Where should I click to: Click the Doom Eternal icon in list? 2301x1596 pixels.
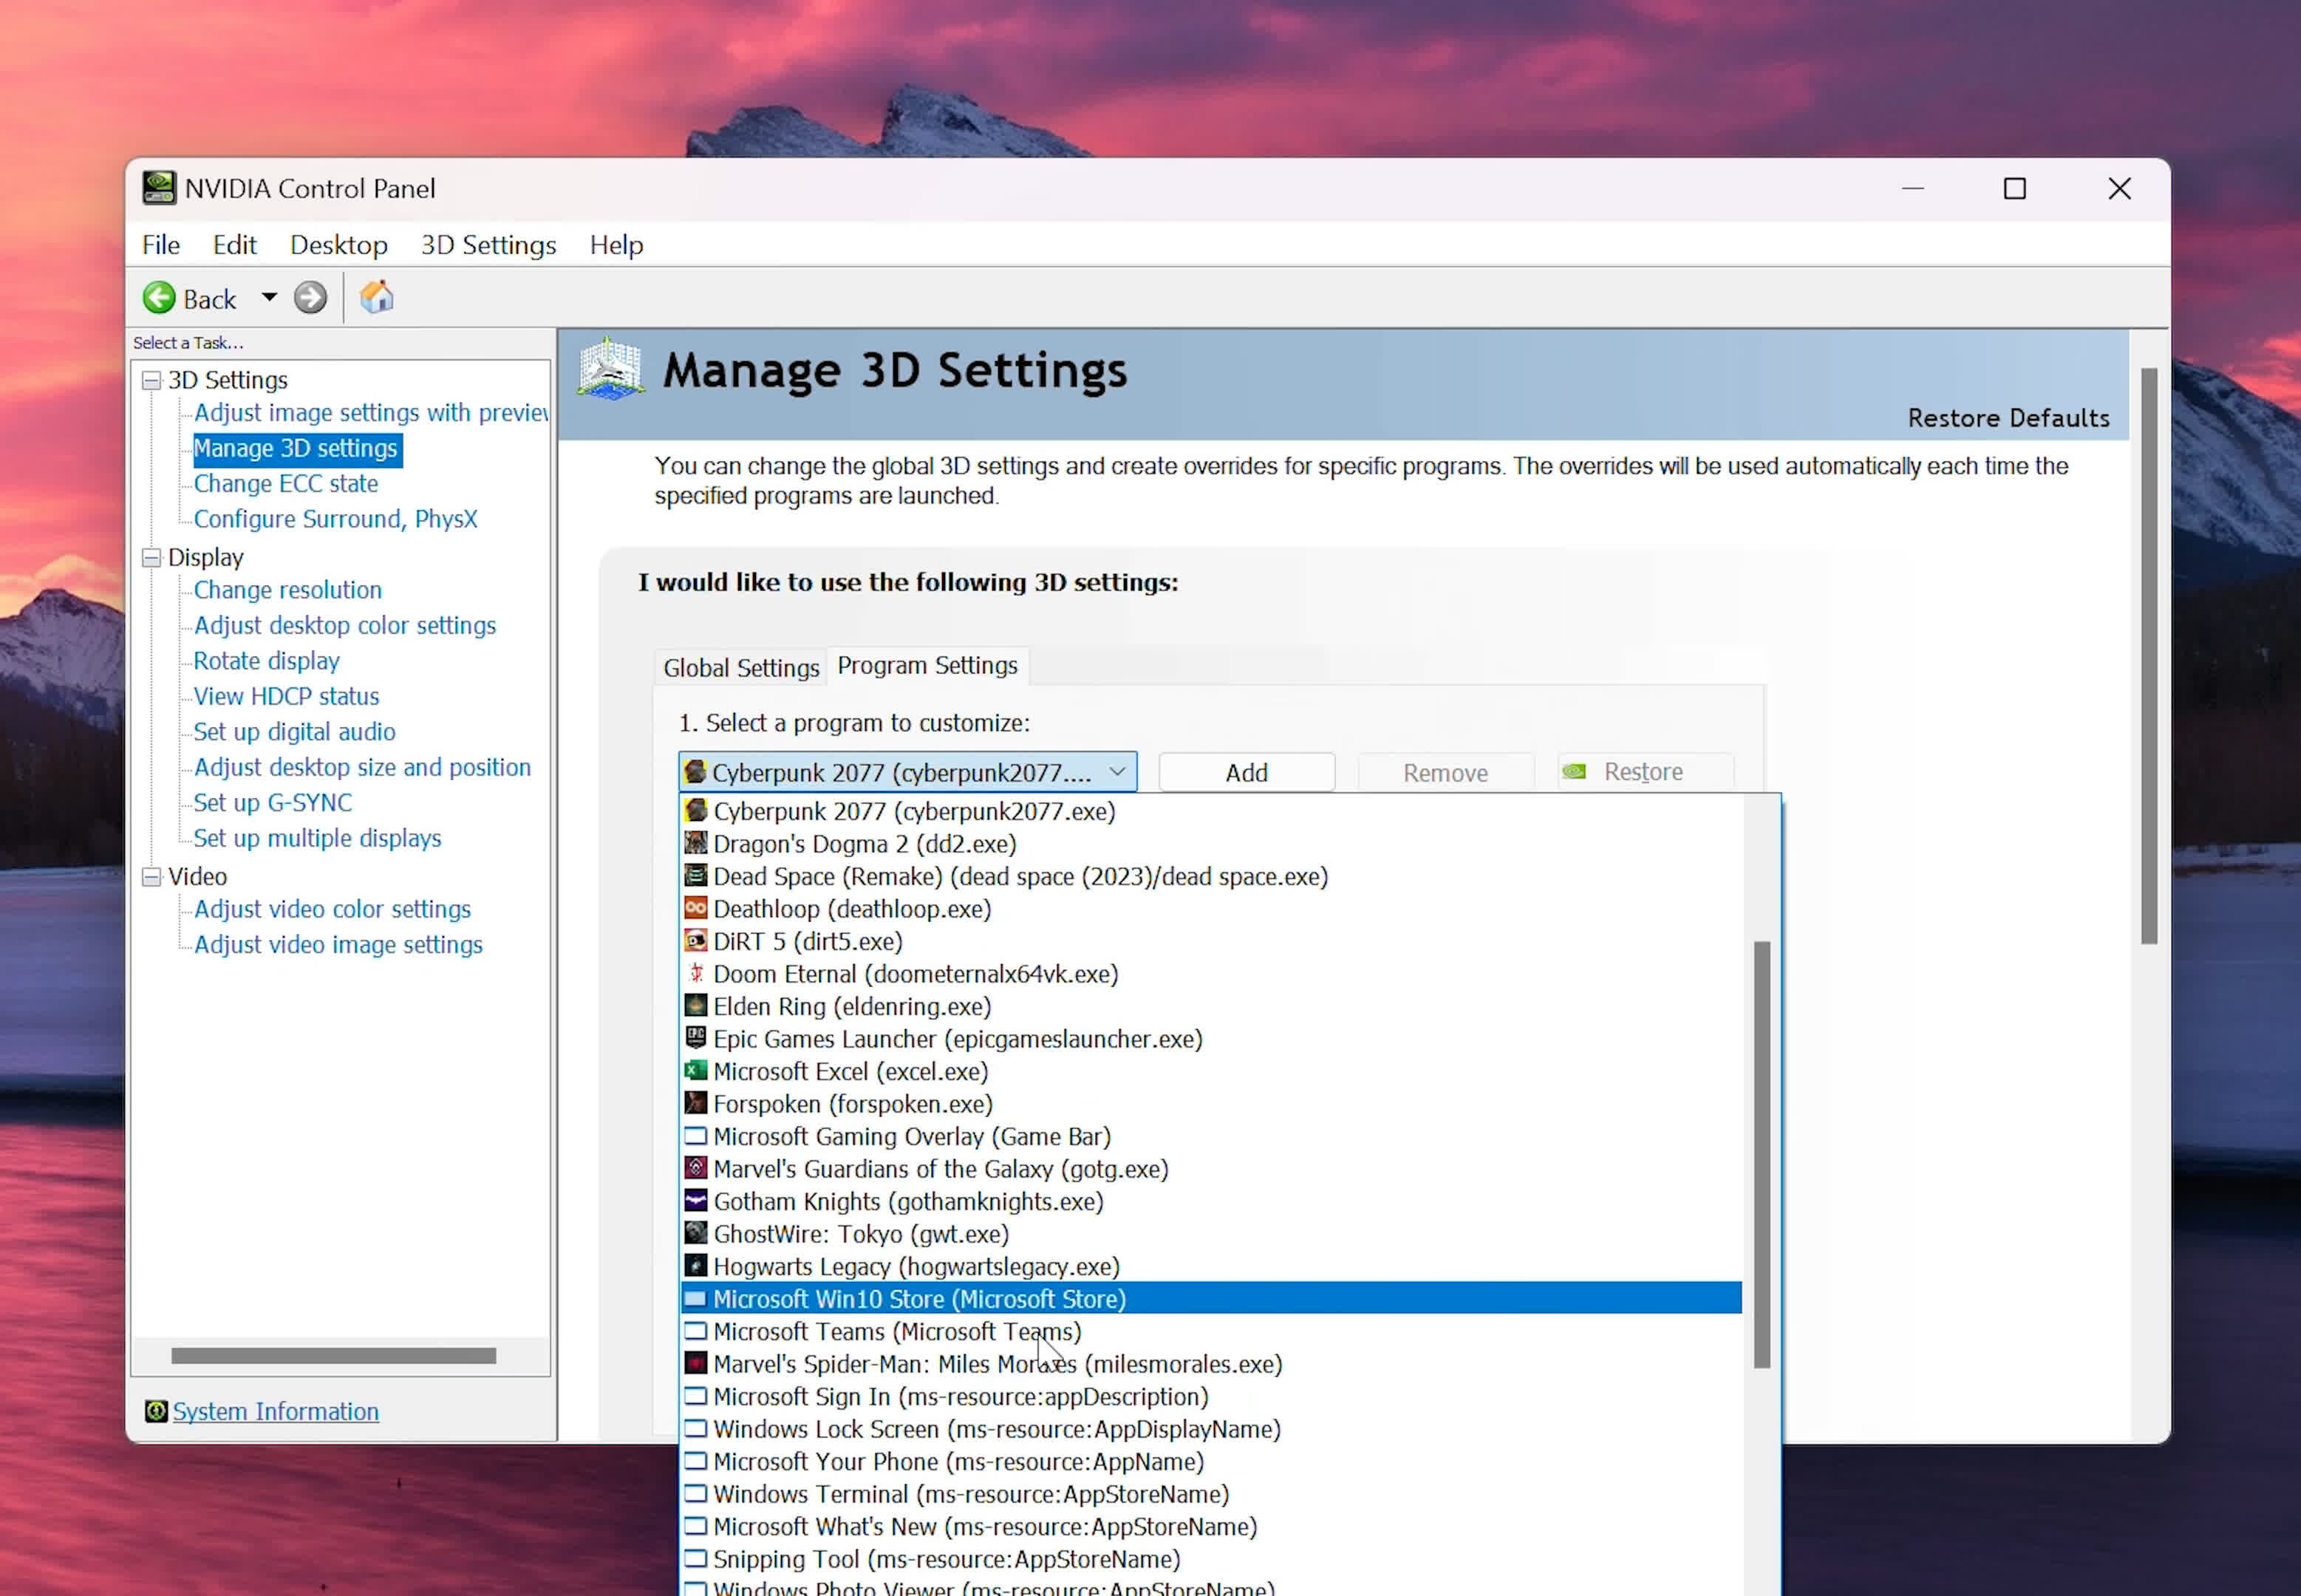point(695,973)
